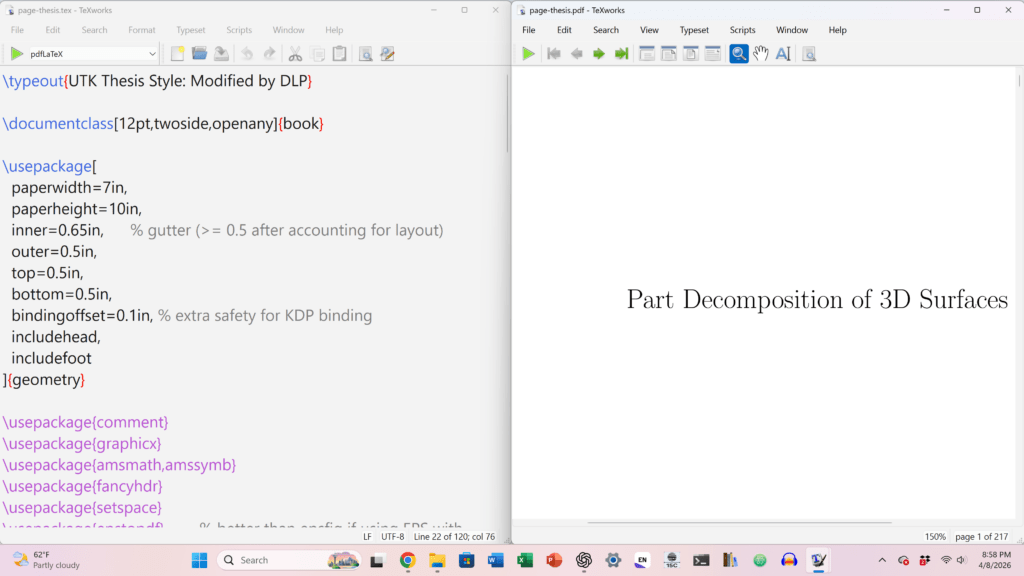Switch to the Select Text tool
This screenshot has height=576, width=1024.
tap(783, 54)
